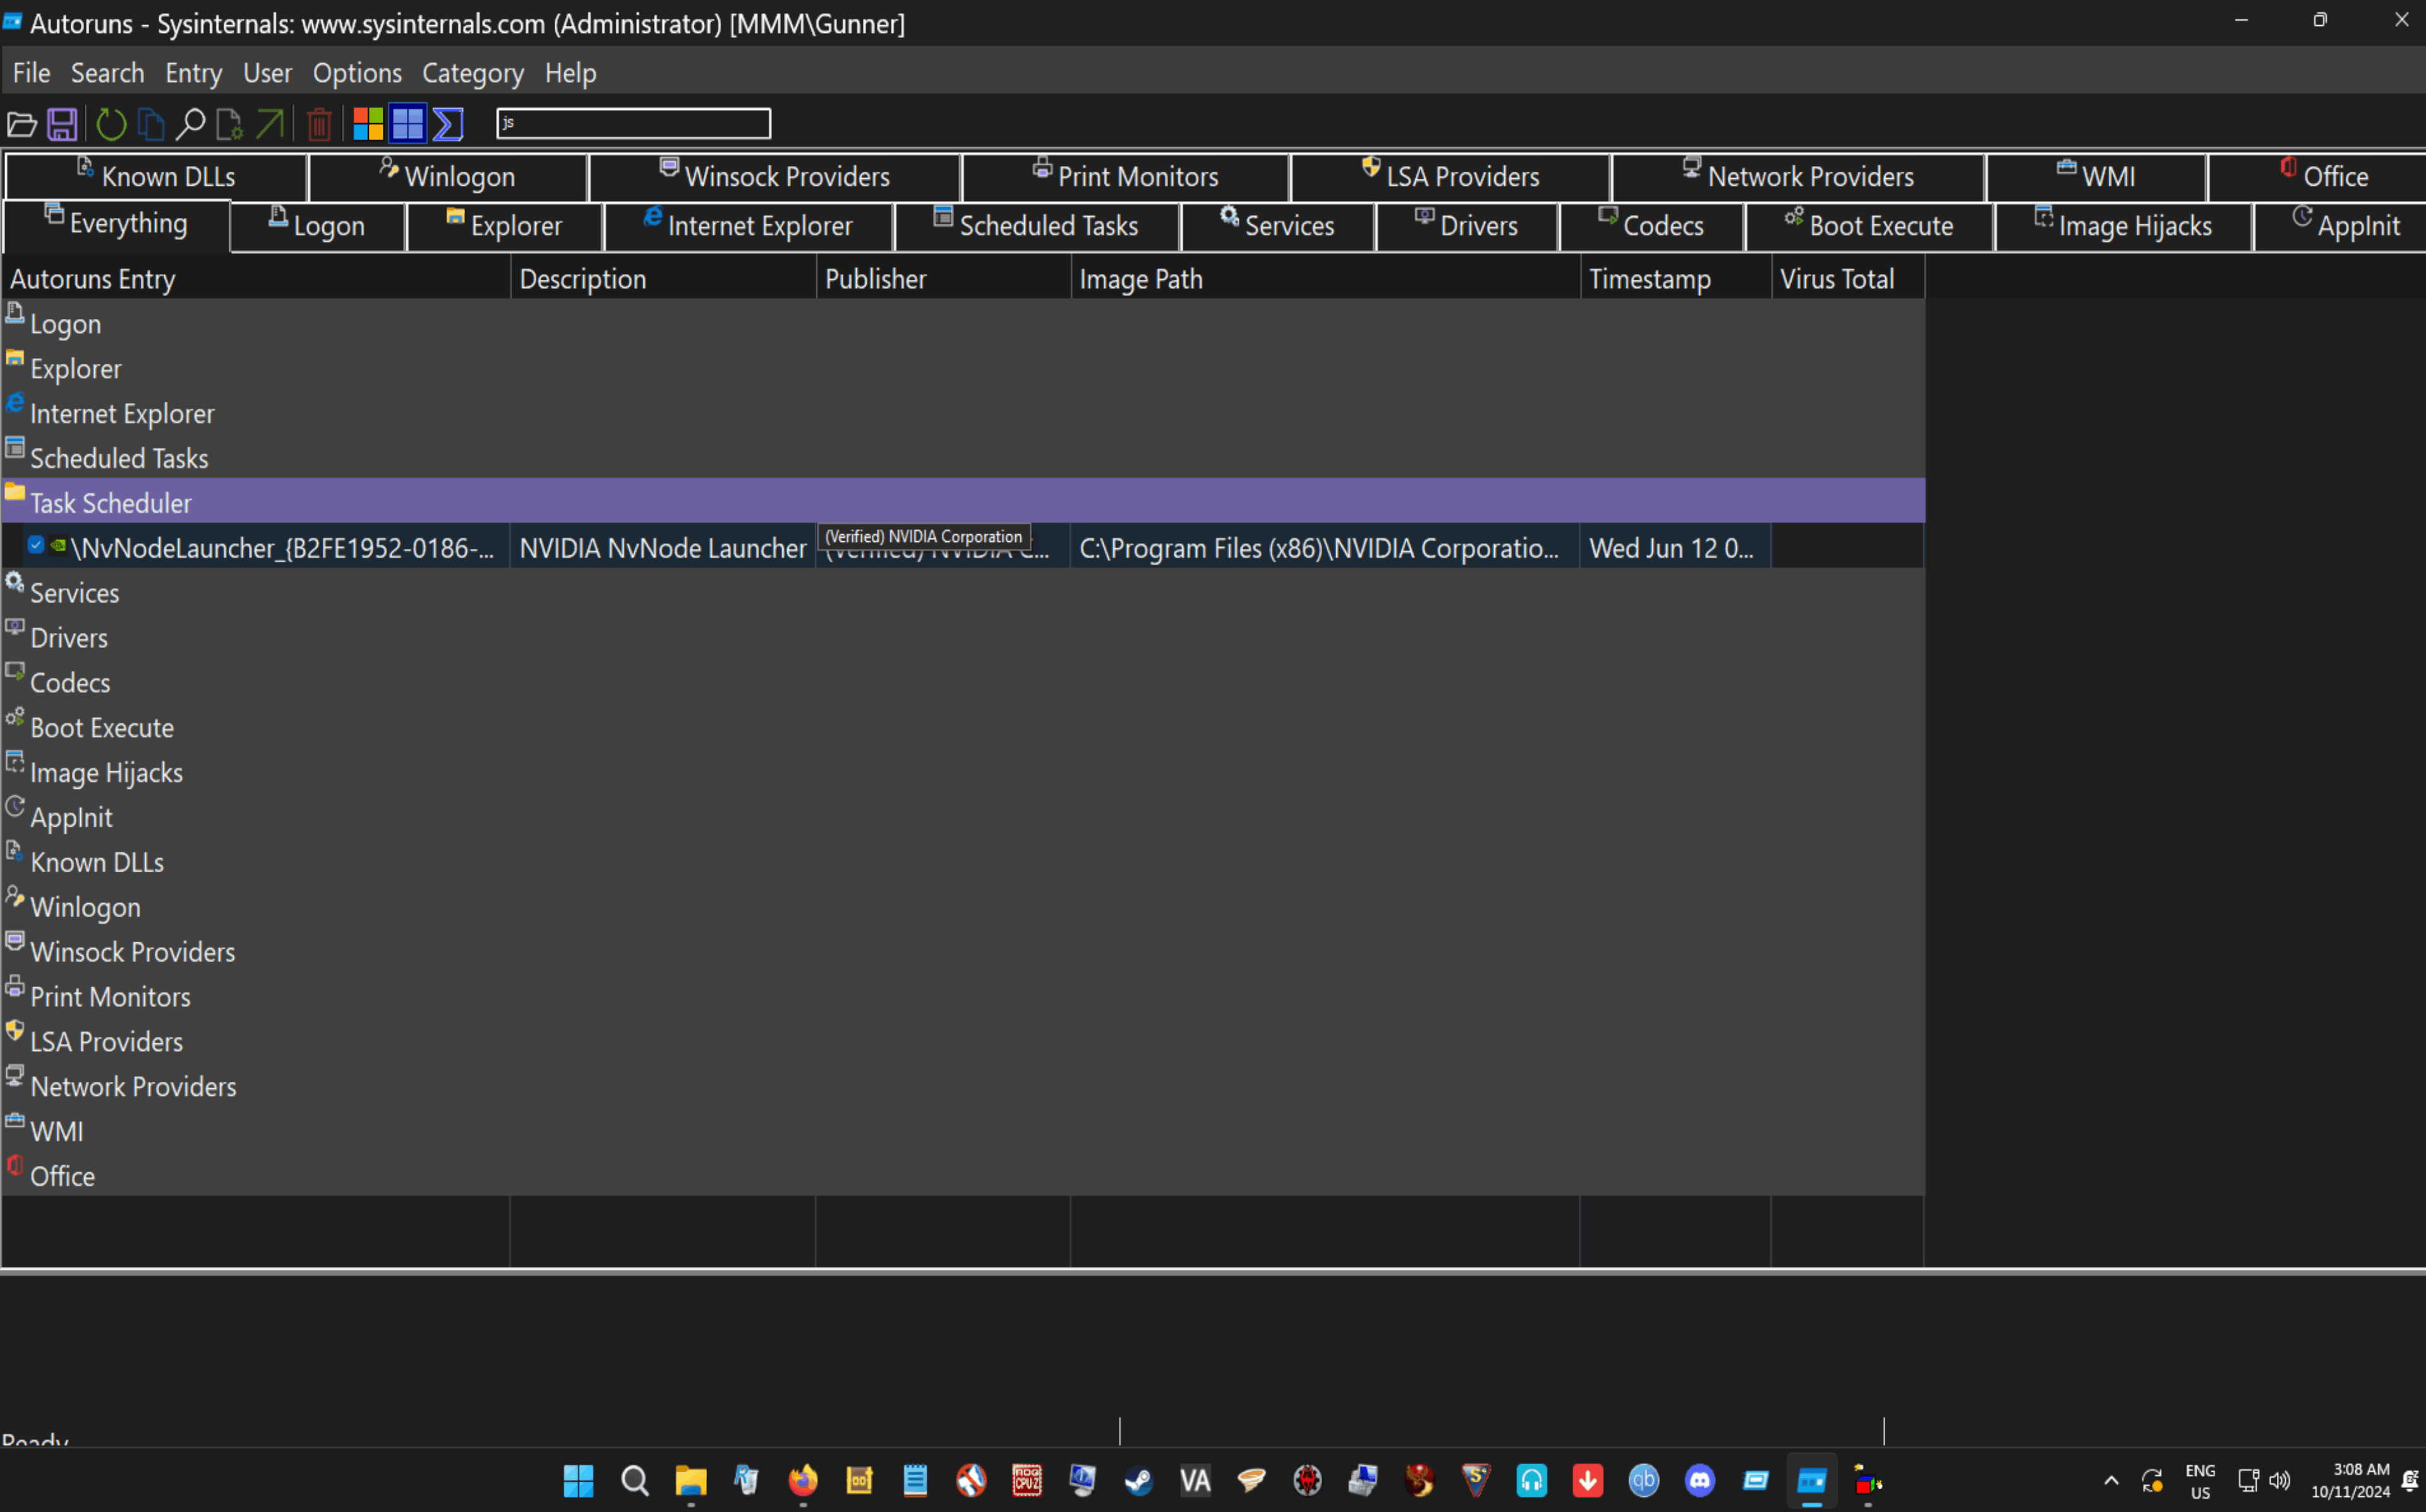
Task: Toggle the Hide Windows Entries blue icon
Action: (x=407, y=124)
